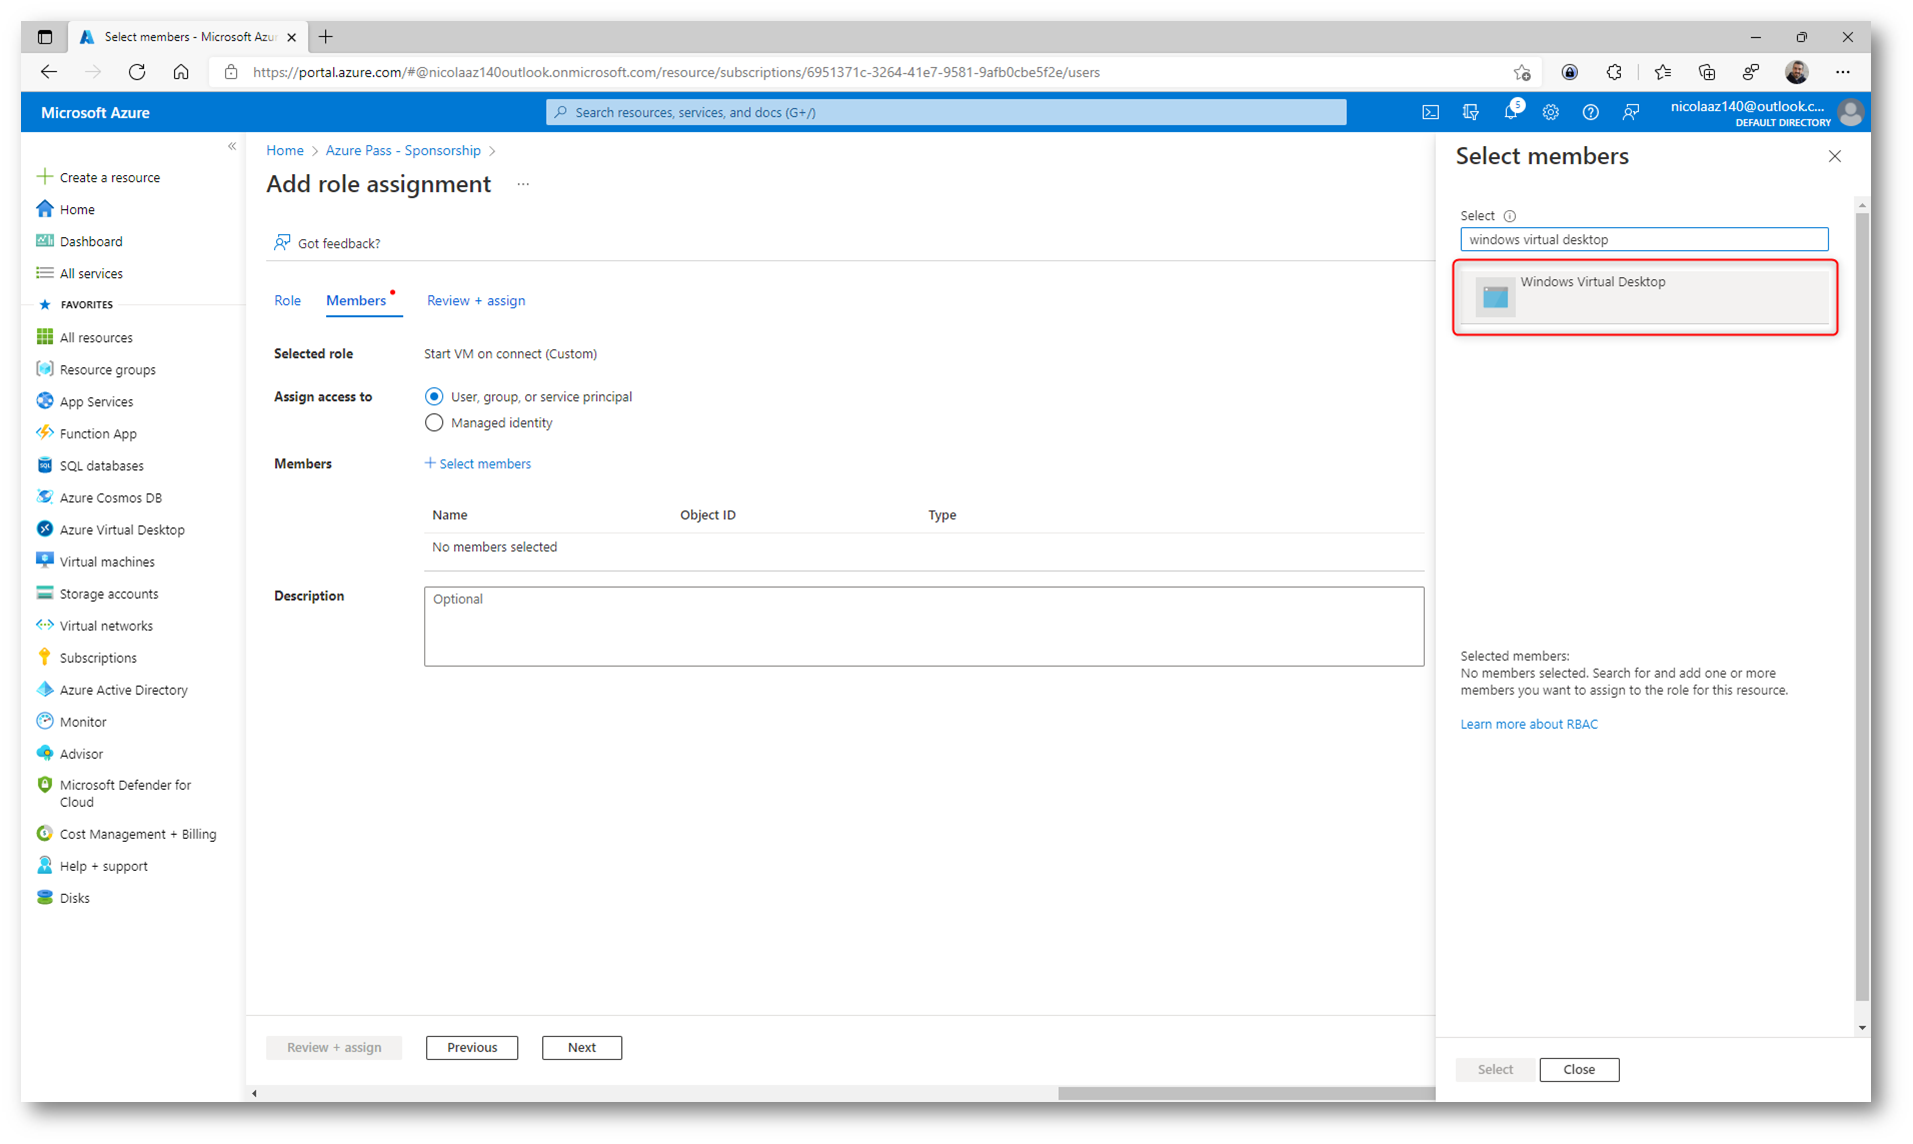Open the browser favorites star list
The image size is (1913, 1144).
click(x=1662, y=72)
